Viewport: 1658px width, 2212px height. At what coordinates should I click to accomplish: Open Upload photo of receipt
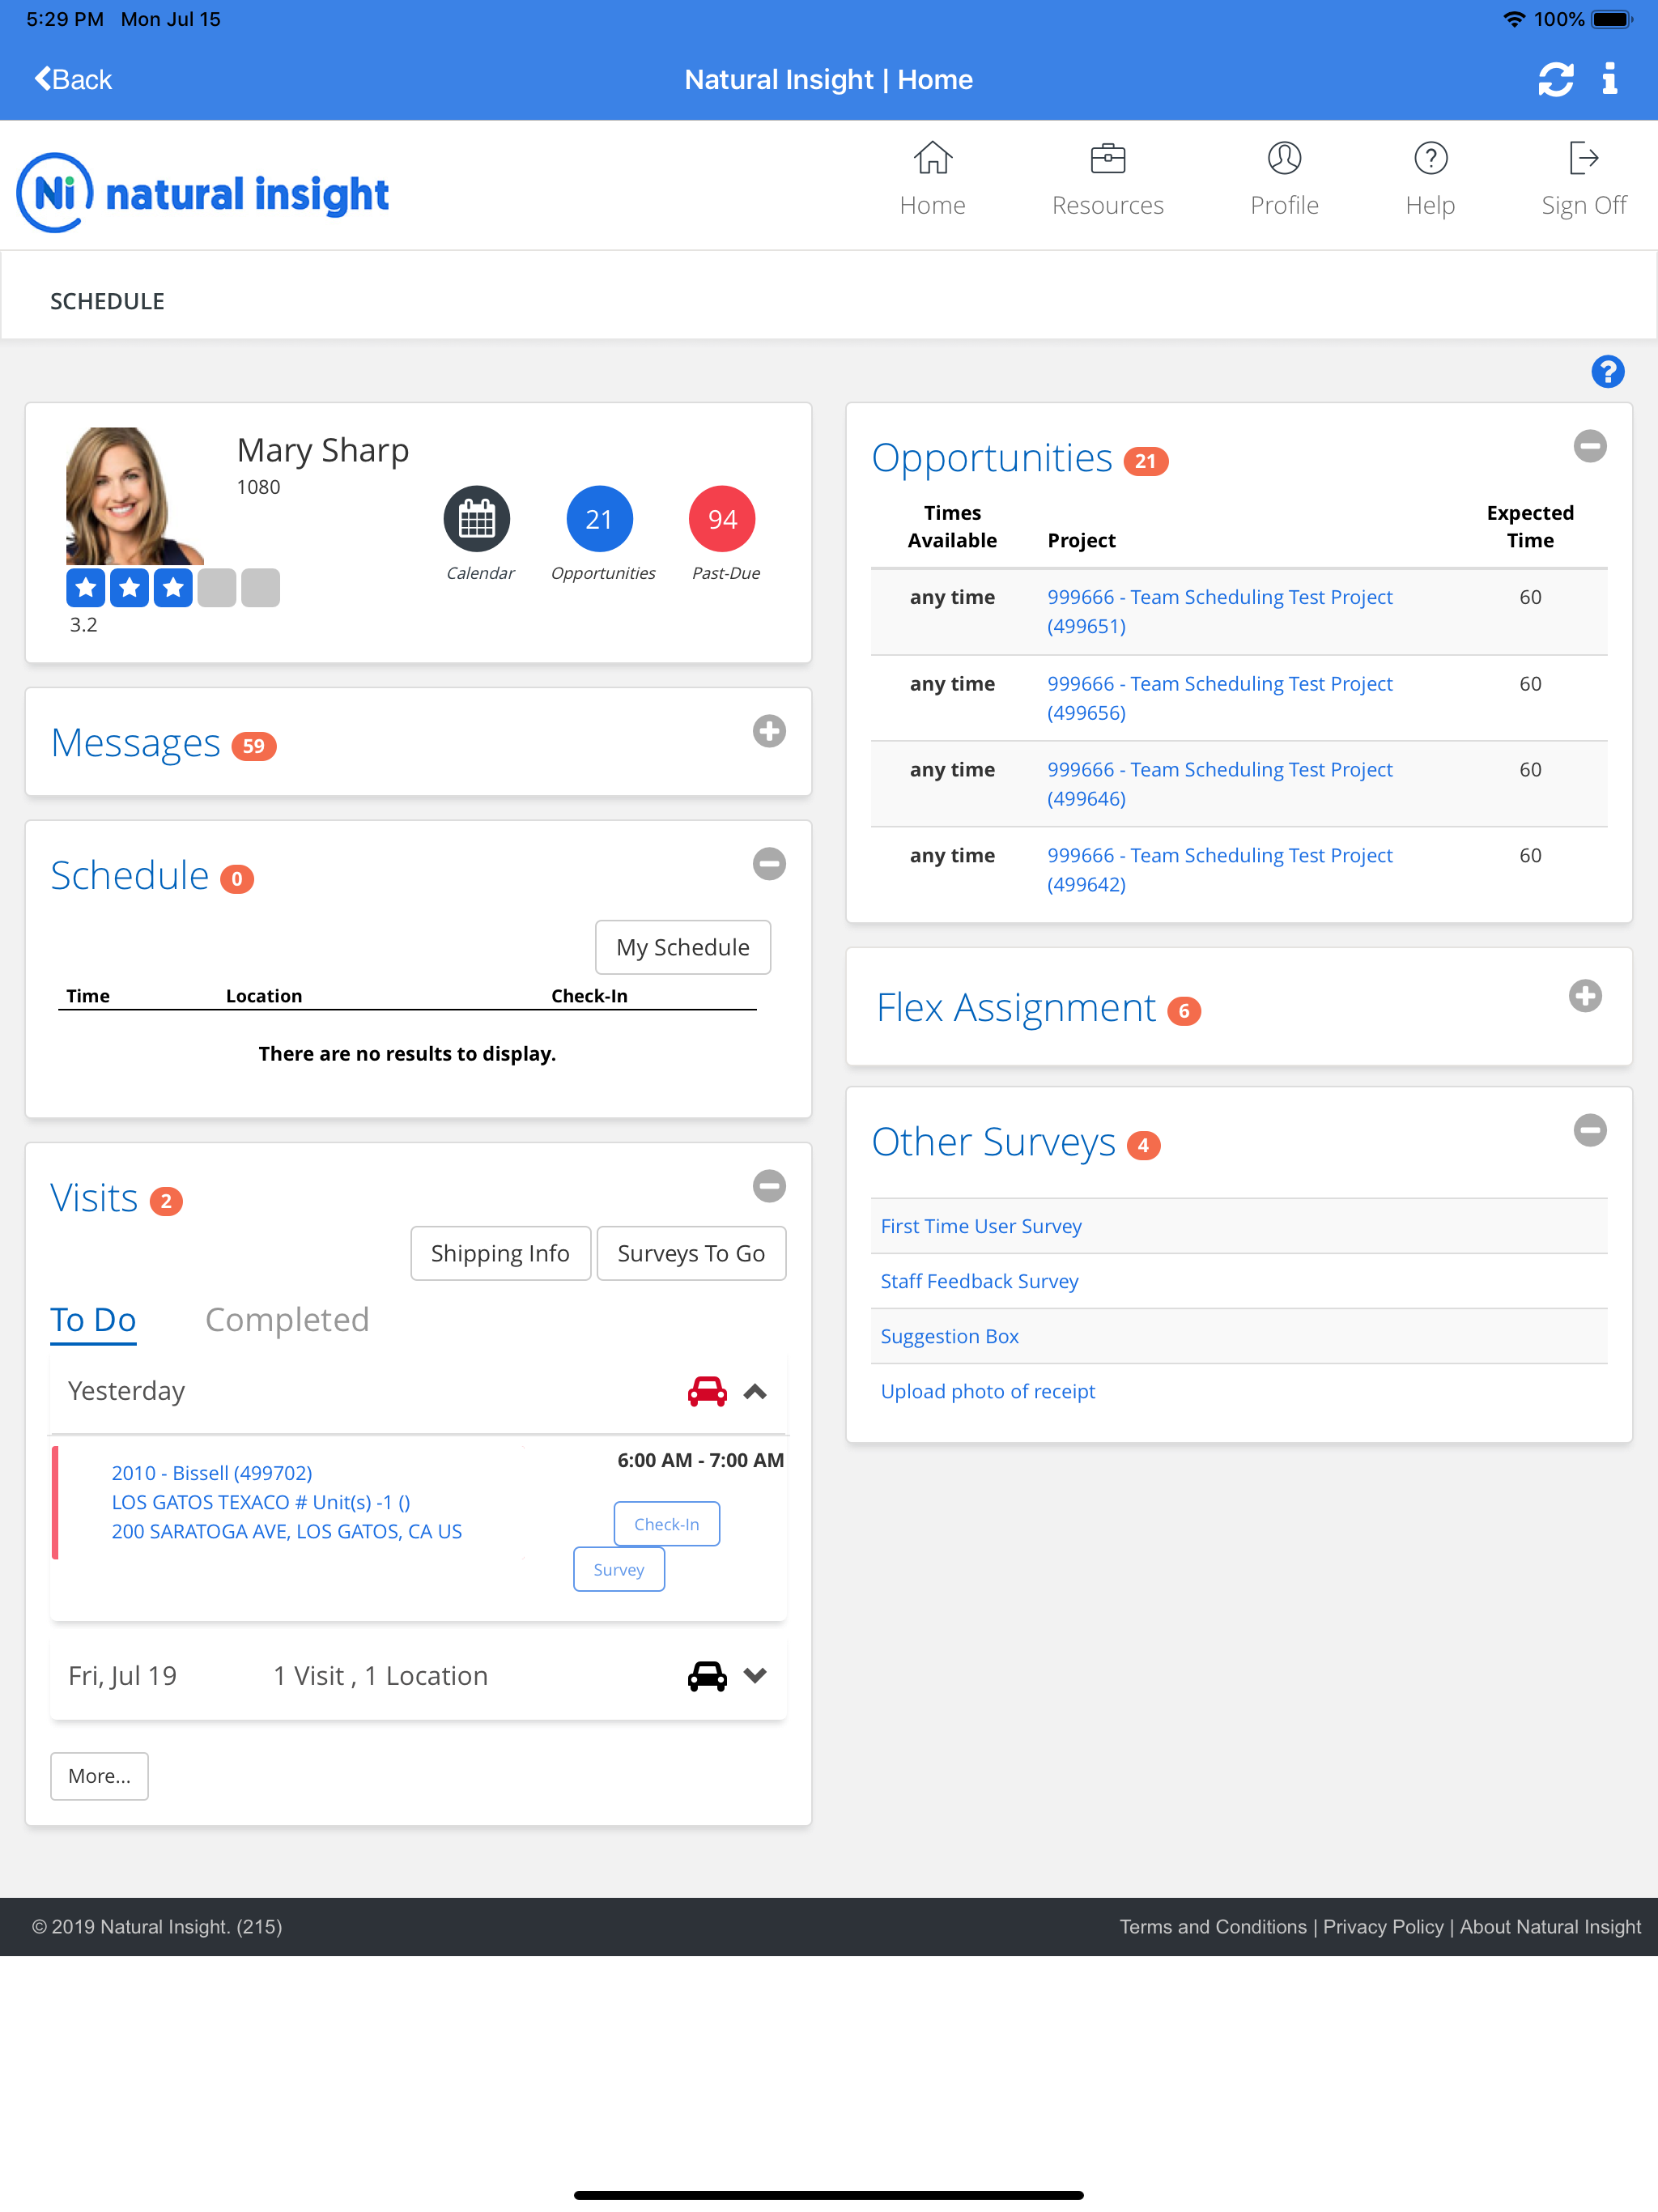[x=987, y=1391]
